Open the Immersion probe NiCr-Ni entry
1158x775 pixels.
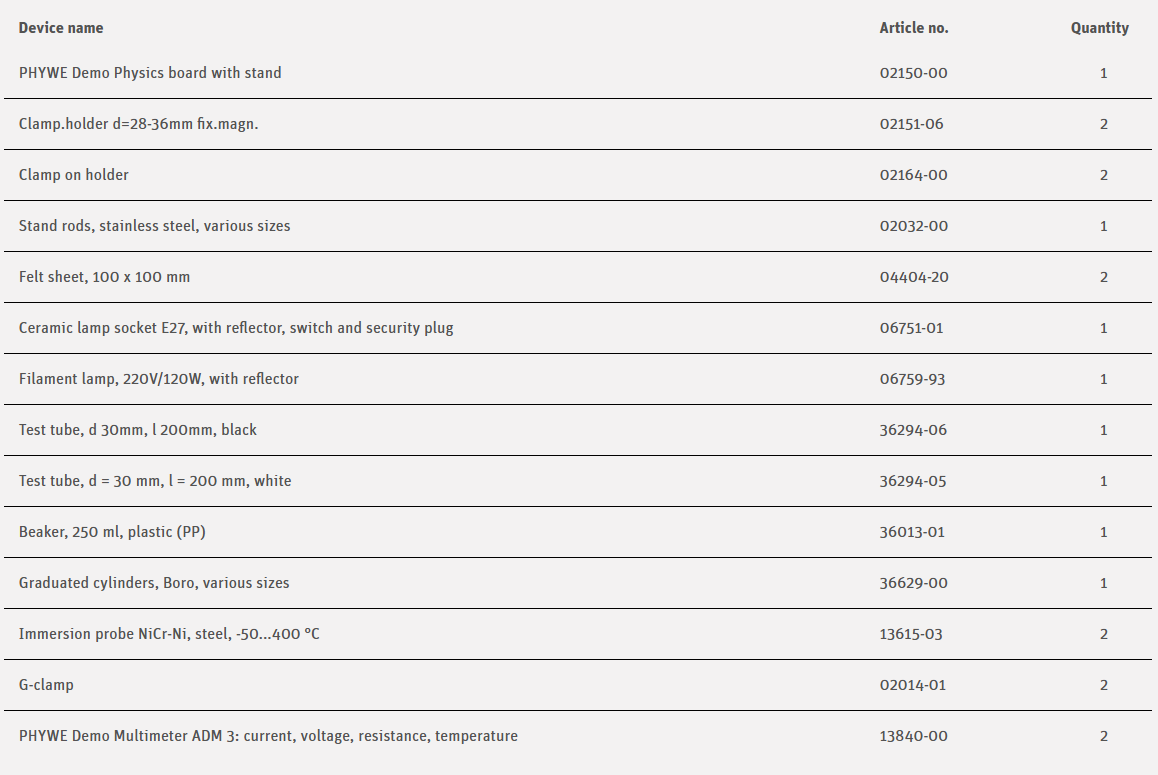coord(169,634)
